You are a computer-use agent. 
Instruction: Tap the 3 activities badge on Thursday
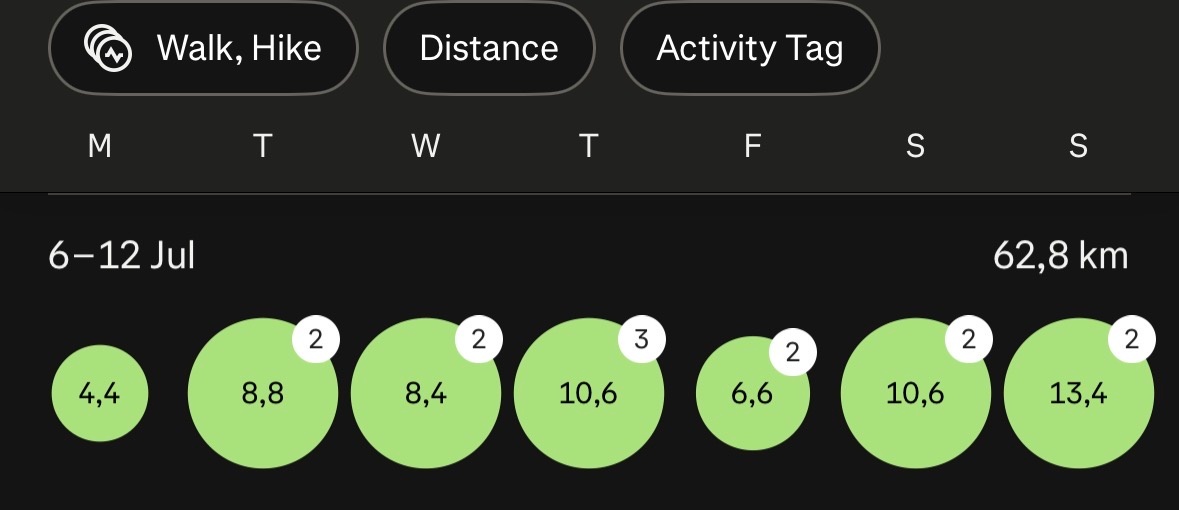(x=641, y=339)
